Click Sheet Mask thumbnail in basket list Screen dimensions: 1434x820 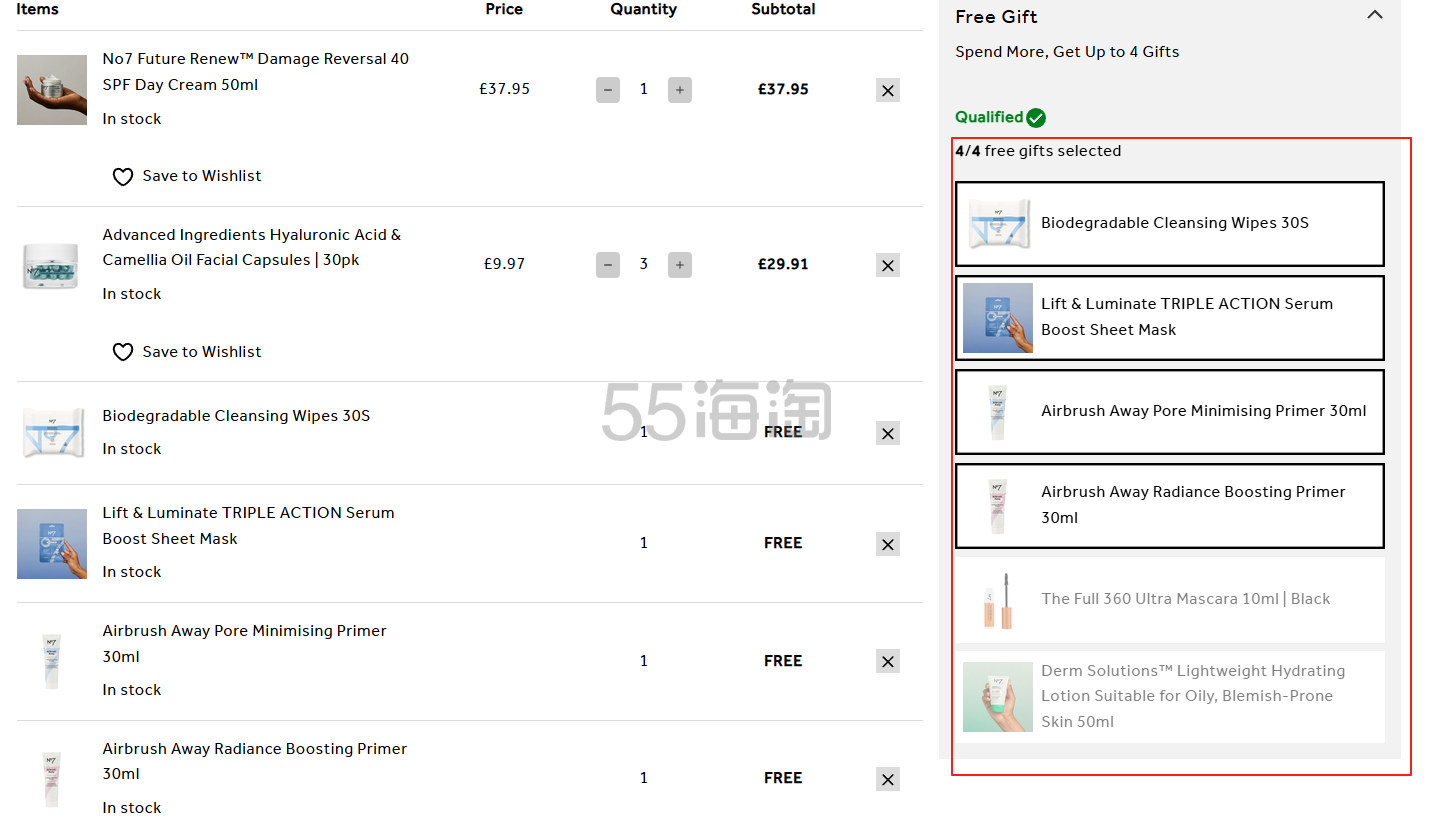pyautogui.click(x=52, y=544)
